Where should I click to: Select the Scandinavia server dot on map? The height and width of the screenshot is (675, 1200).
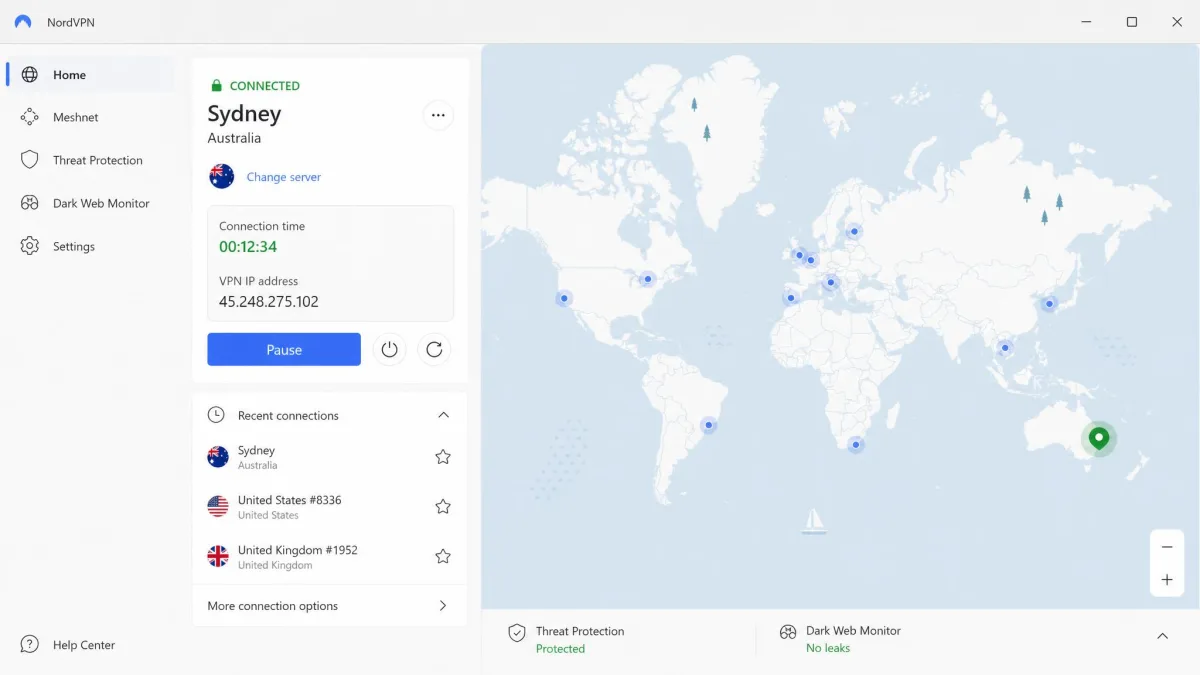[x=854, y=231]
